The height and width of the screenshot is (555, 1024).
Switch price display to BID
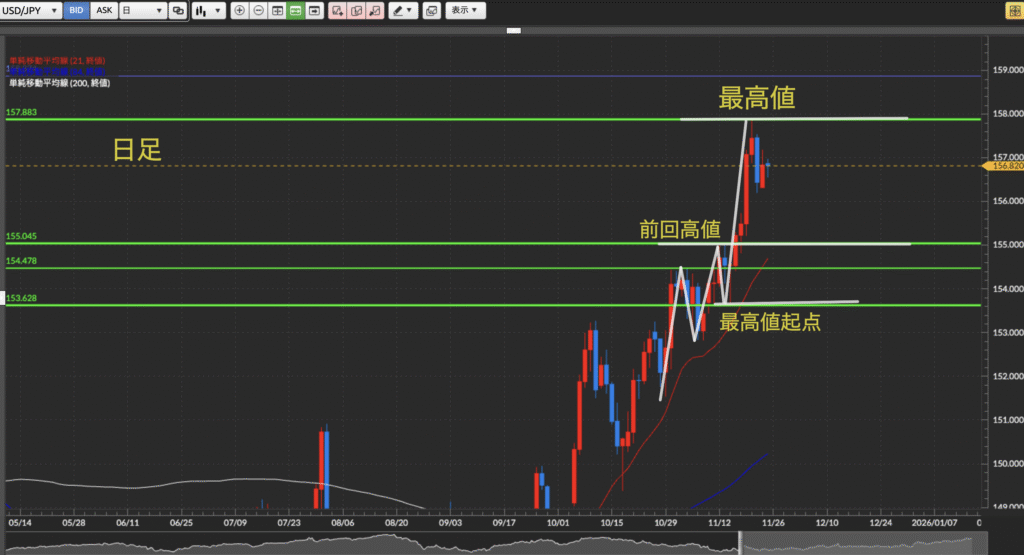[76, 11]
